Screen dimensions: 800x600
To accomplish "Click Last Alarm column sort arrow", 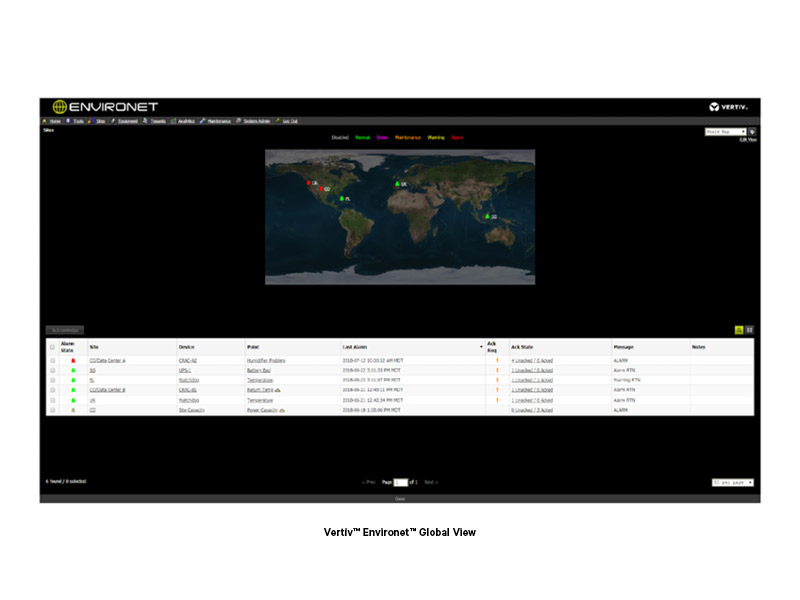I will 481,347.
